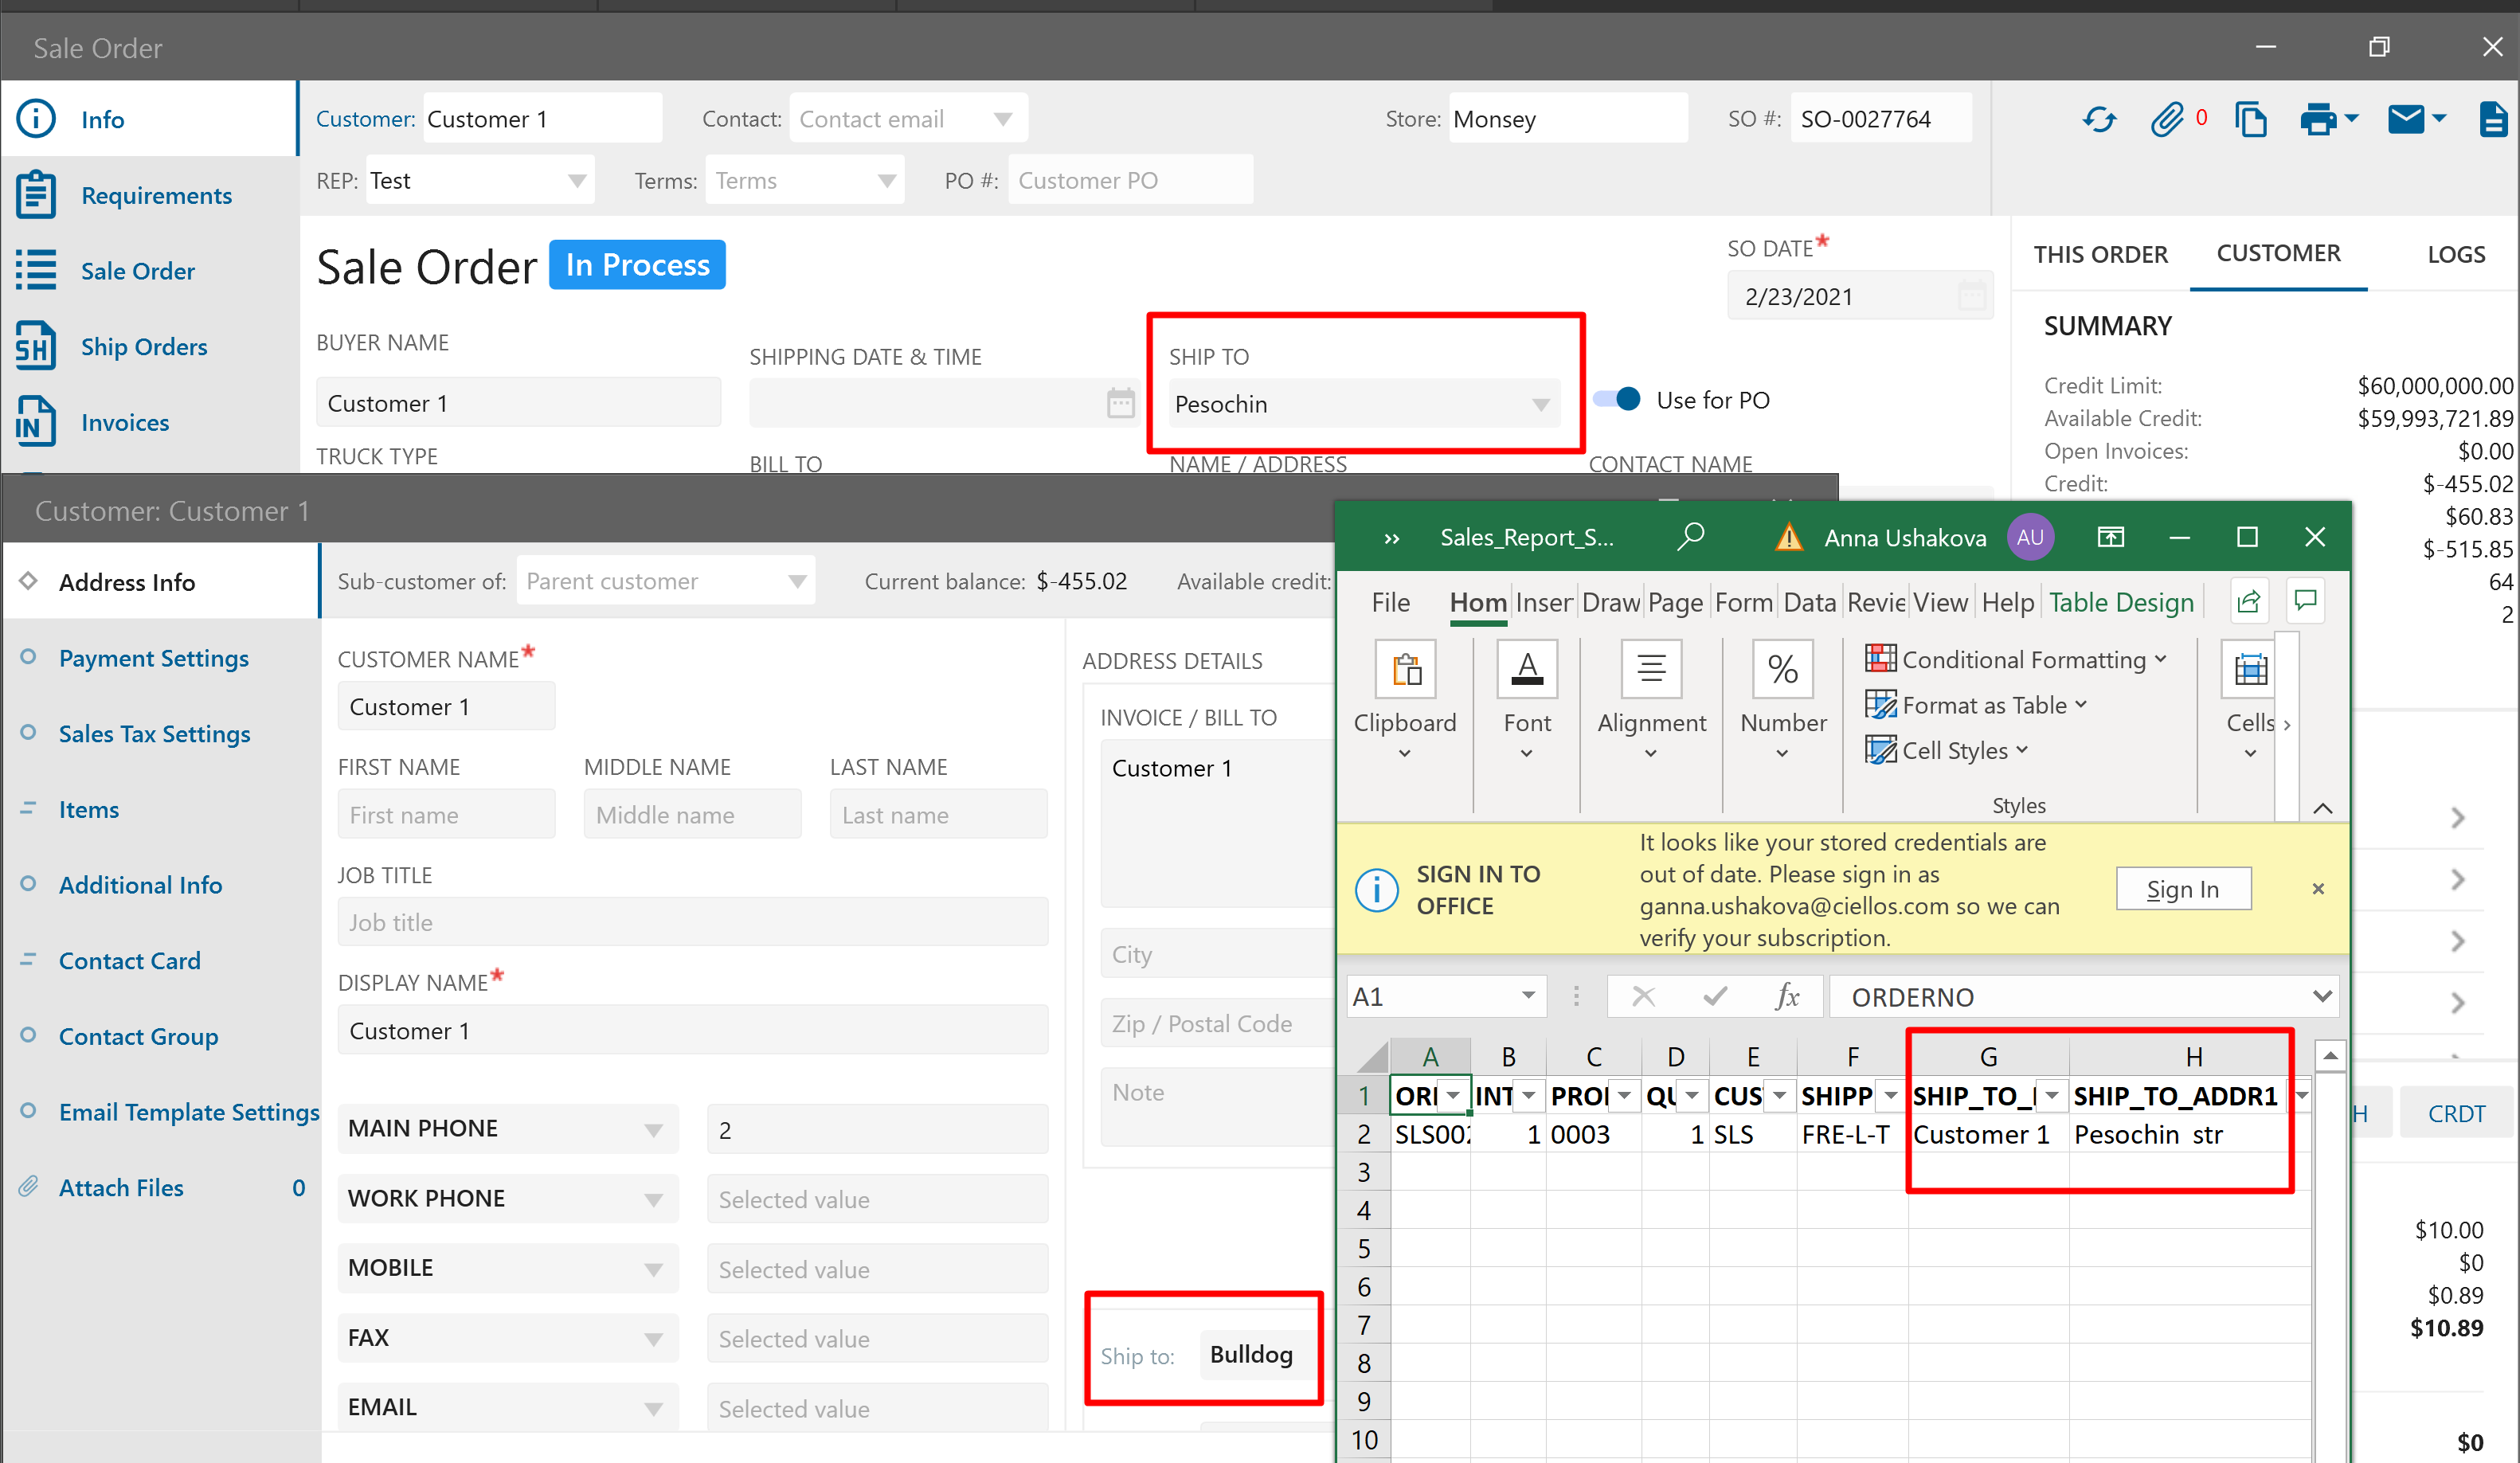Open the SHIP_TO_ADDR1 column filter button
2520x1463 pixels.
tap(2301, 1096)
